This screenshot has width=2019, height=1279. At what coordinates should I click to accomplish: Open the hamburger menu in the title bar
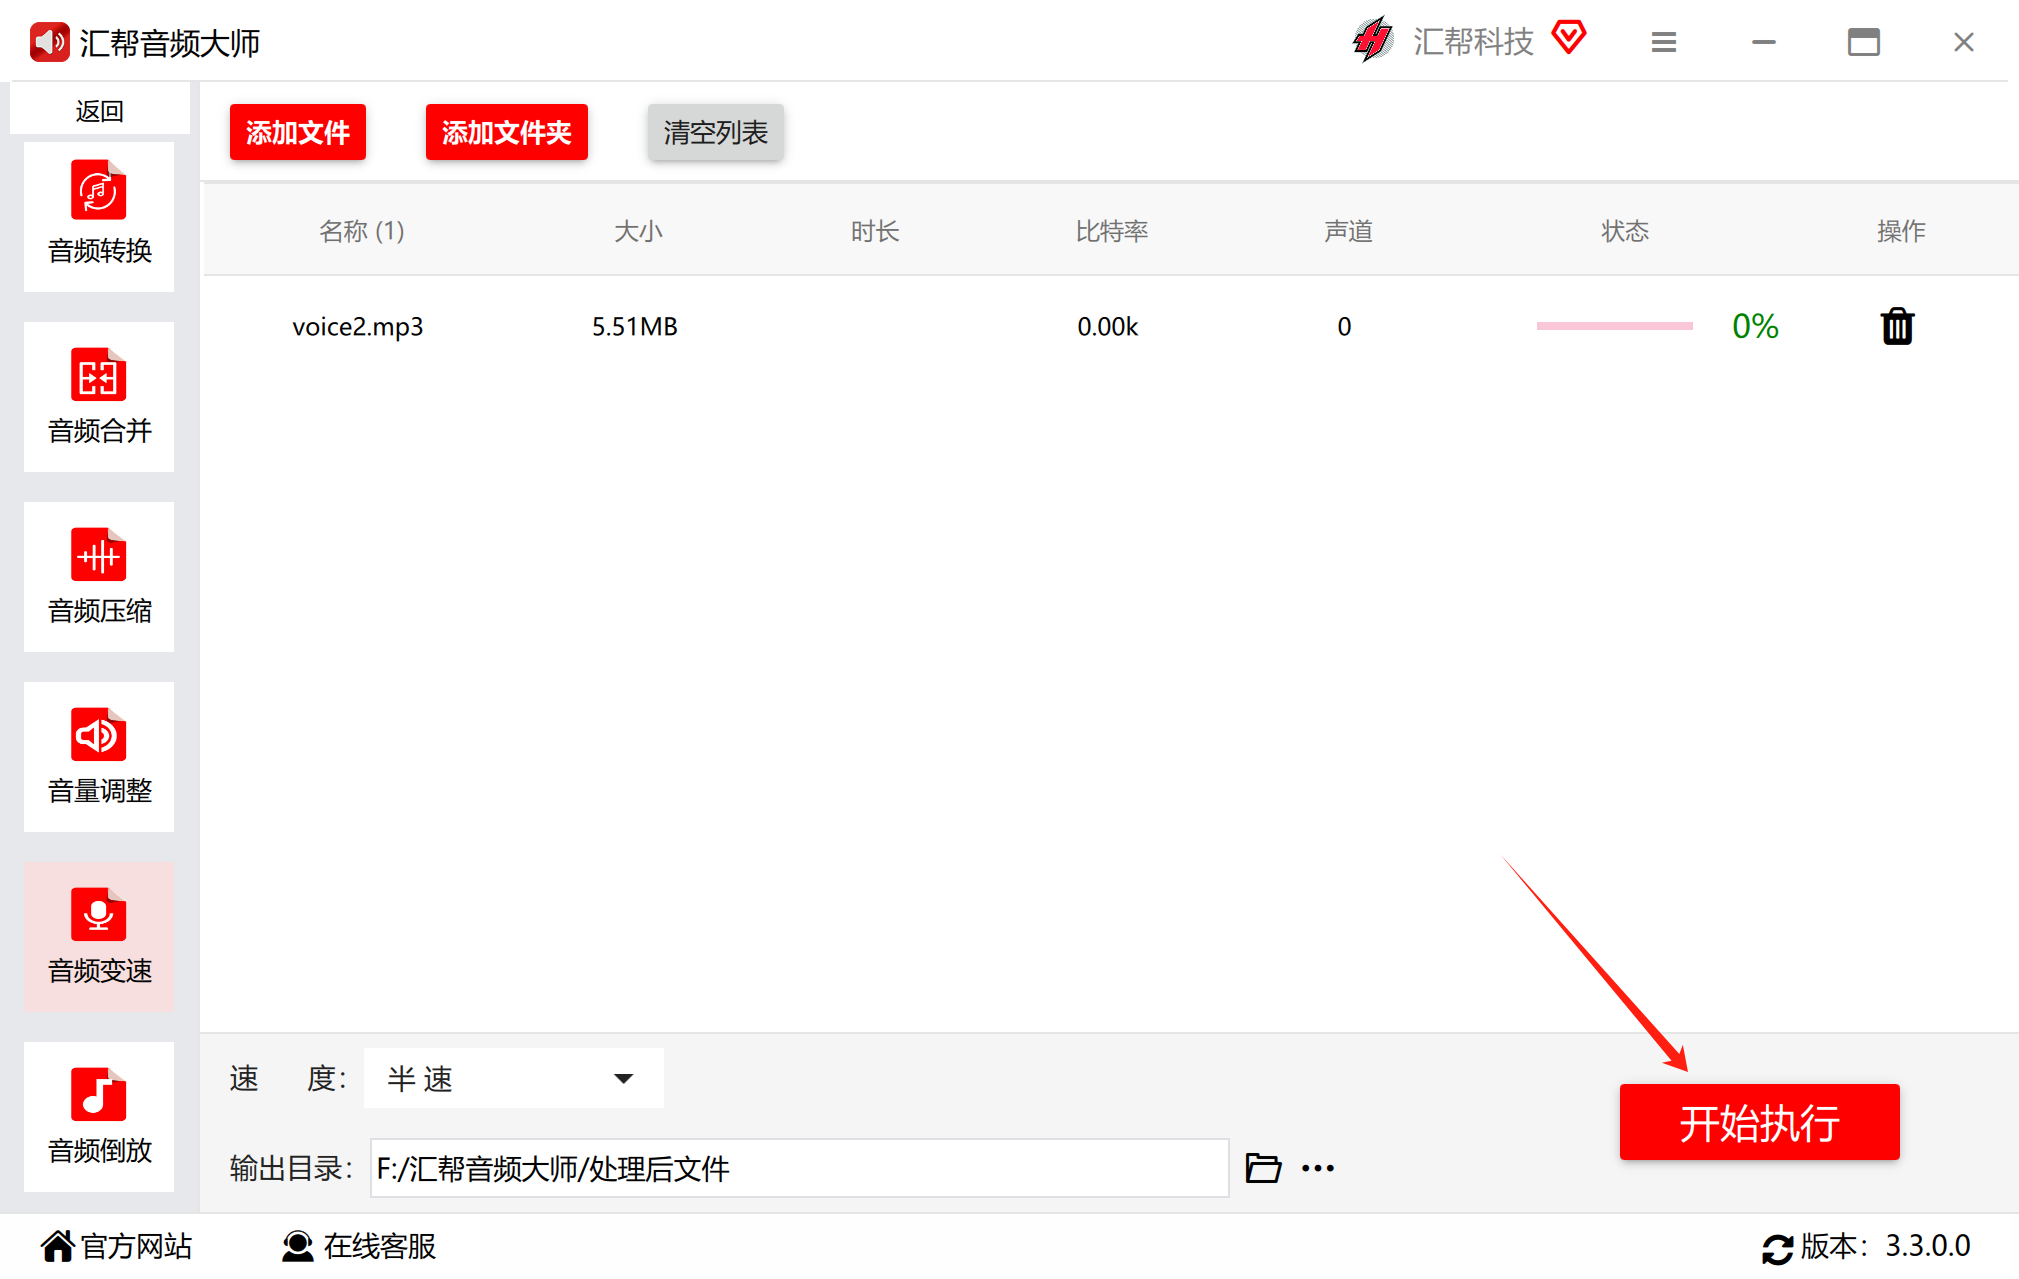click(x=1664, y=42)
